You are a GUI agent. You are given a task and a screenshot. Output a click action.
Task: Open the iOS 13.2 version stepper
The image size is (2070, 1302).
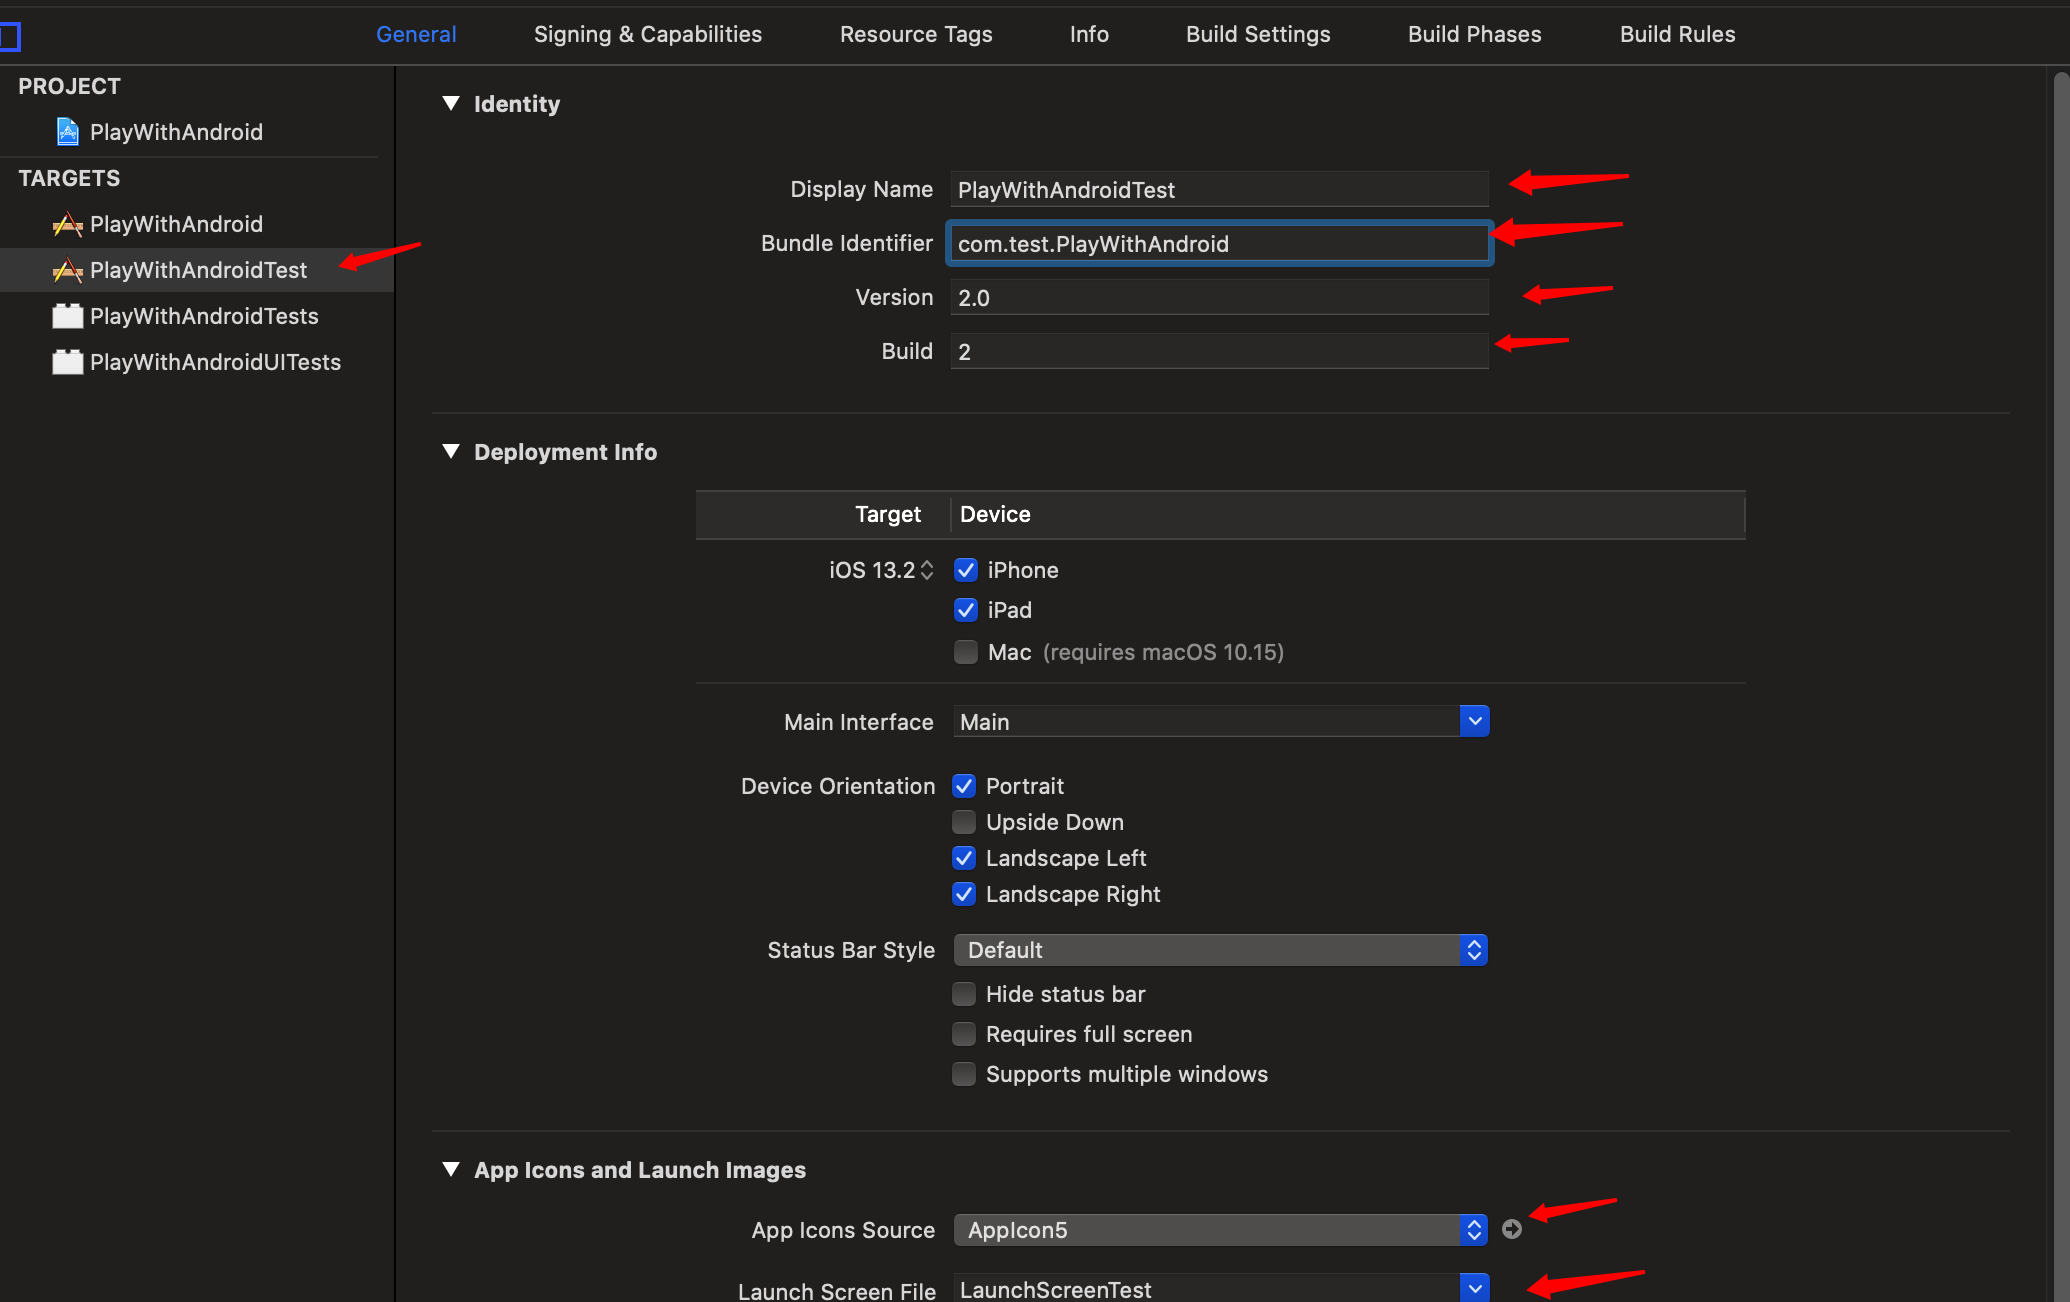pyautogui.click(x=927, y=570)
